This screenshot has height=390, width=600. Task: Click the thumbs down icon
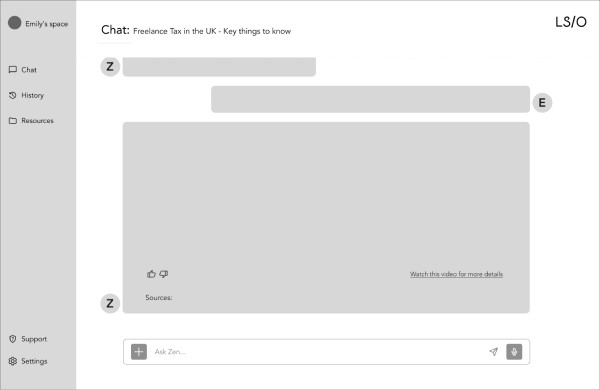(164, 274)
